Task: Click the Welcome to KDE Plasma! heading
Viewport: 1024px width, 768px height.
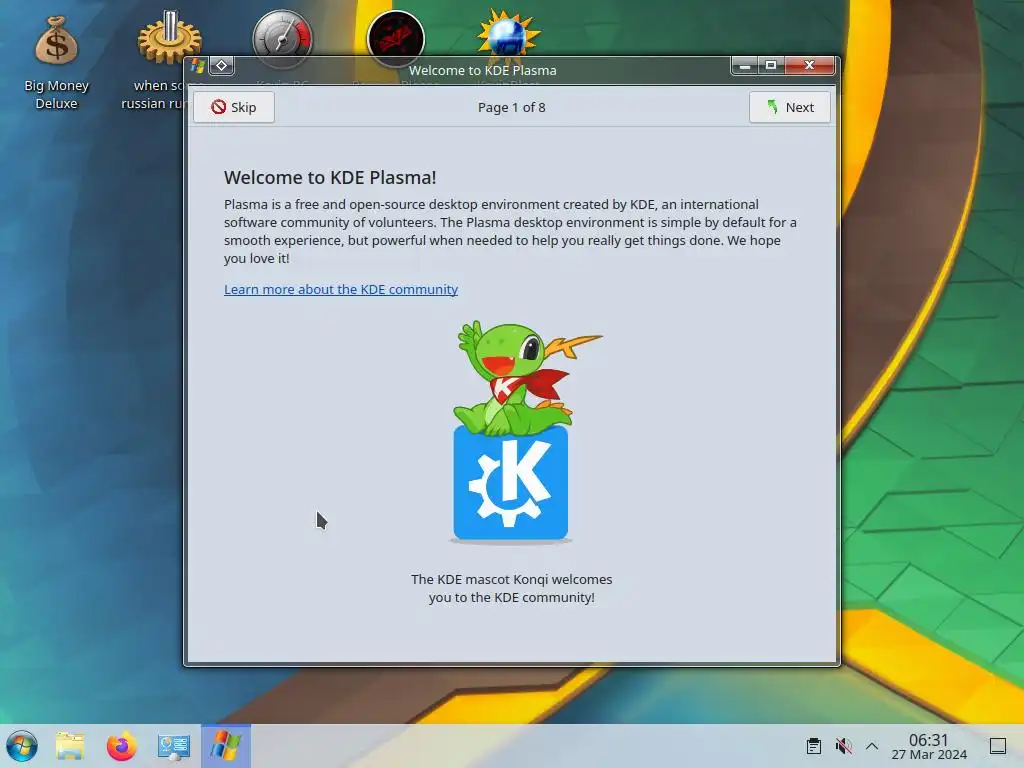Action: [330, 178]
